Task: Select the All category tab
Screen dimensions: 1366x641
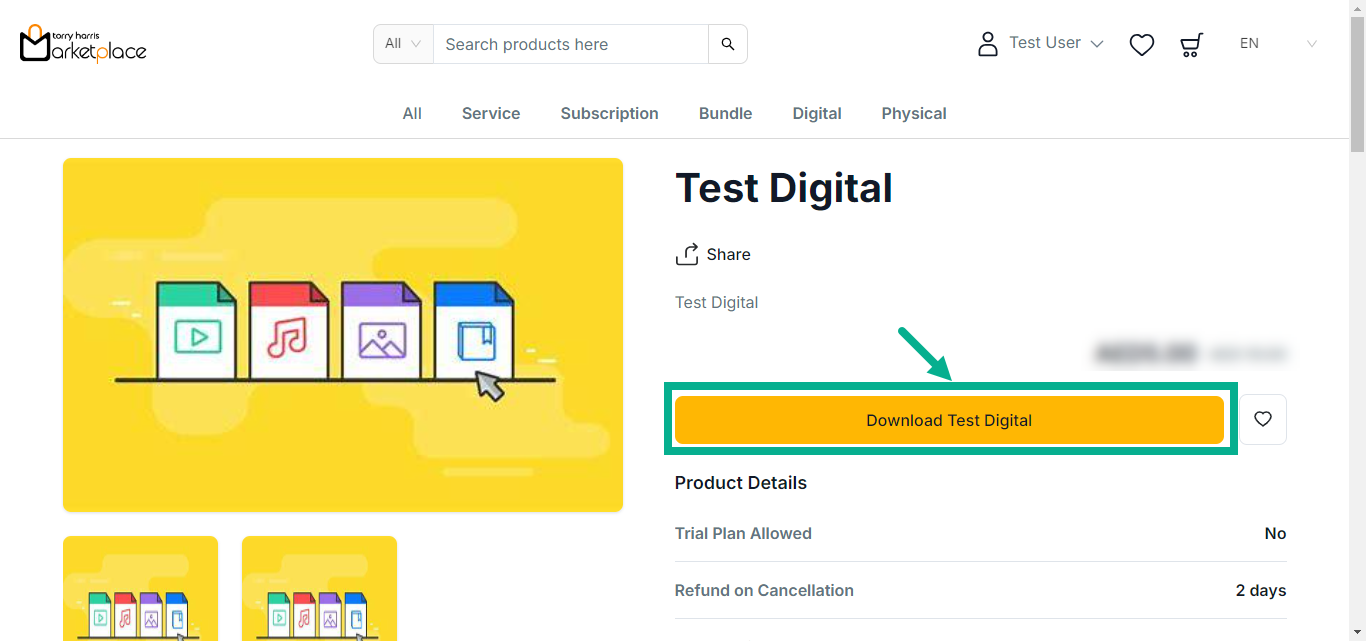Action: coord(412,114)
